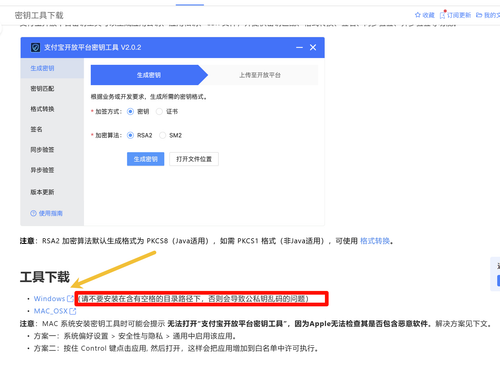Open the 我的 folder icon at top right
This screenshot has height=377, width=500.
tap(479, 15)
